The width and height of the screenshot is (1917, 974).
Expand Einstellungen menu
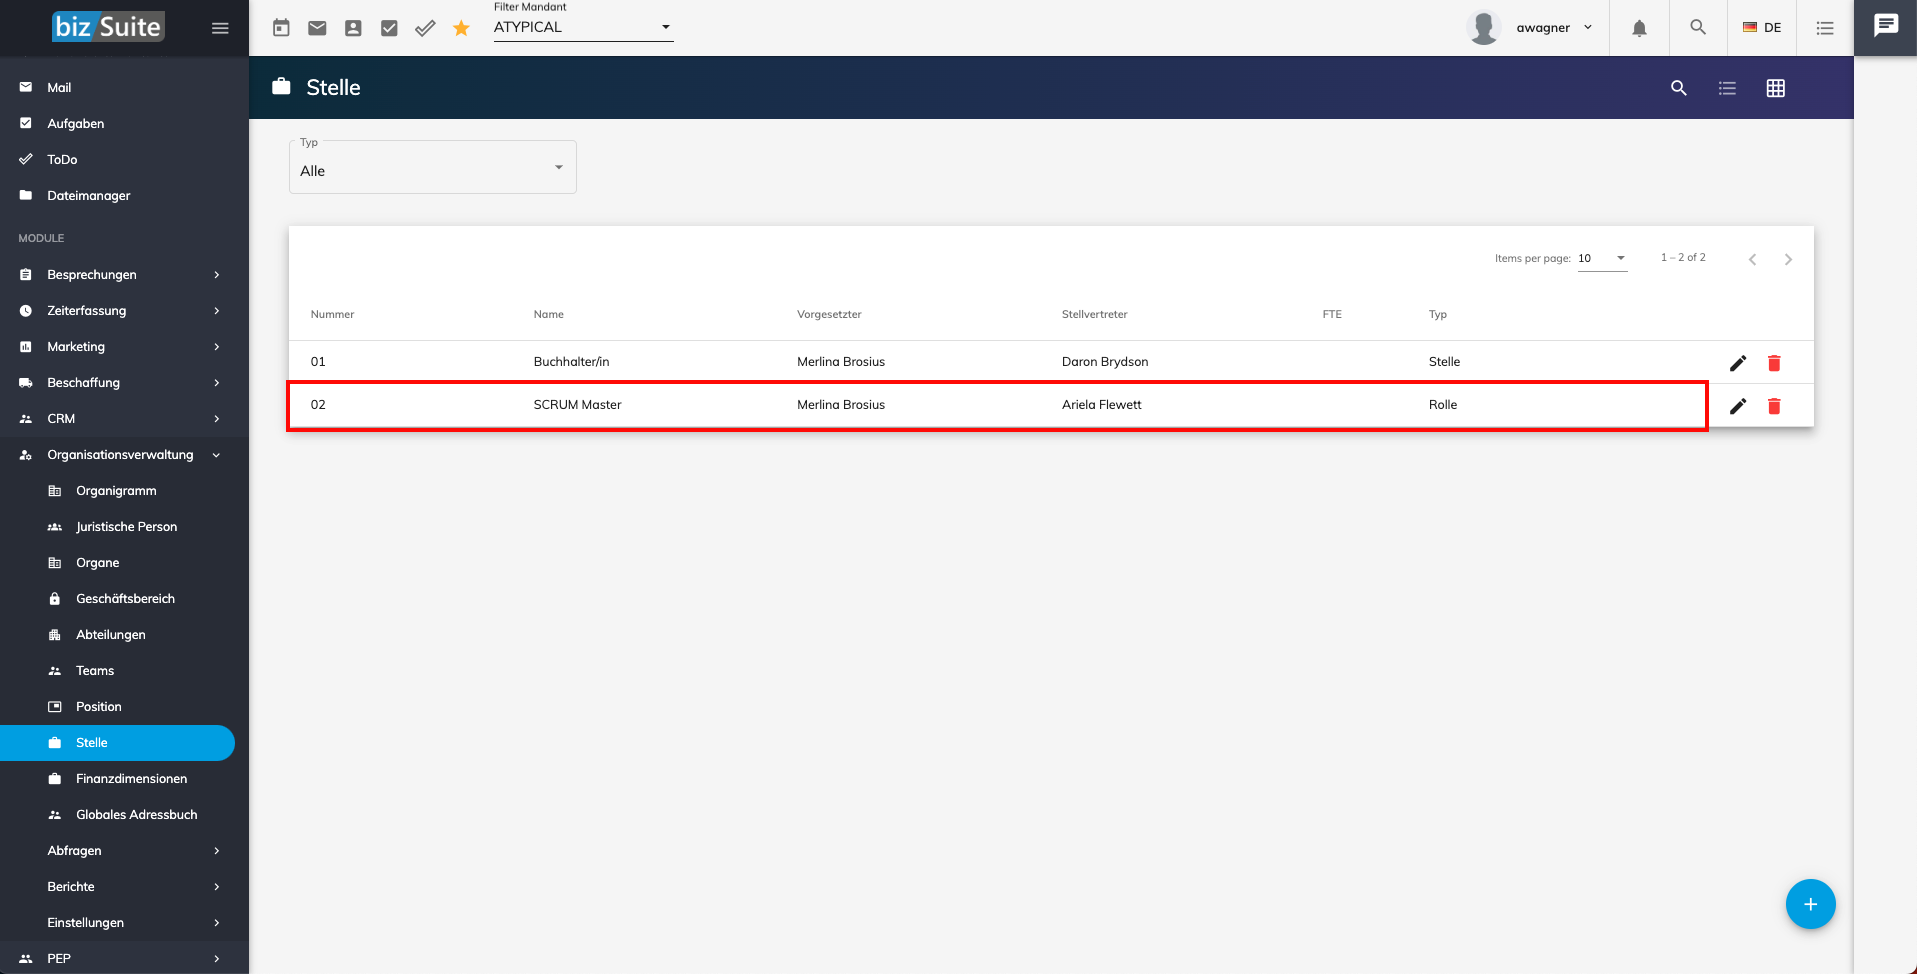click(x=124, y=923)
